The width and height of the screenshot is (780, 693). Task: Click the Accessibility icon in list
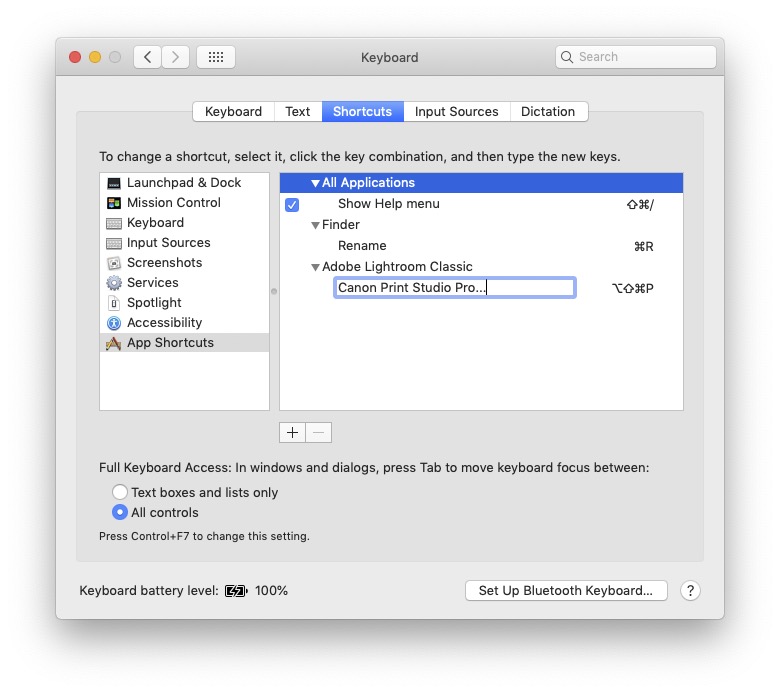click(114, 323)
